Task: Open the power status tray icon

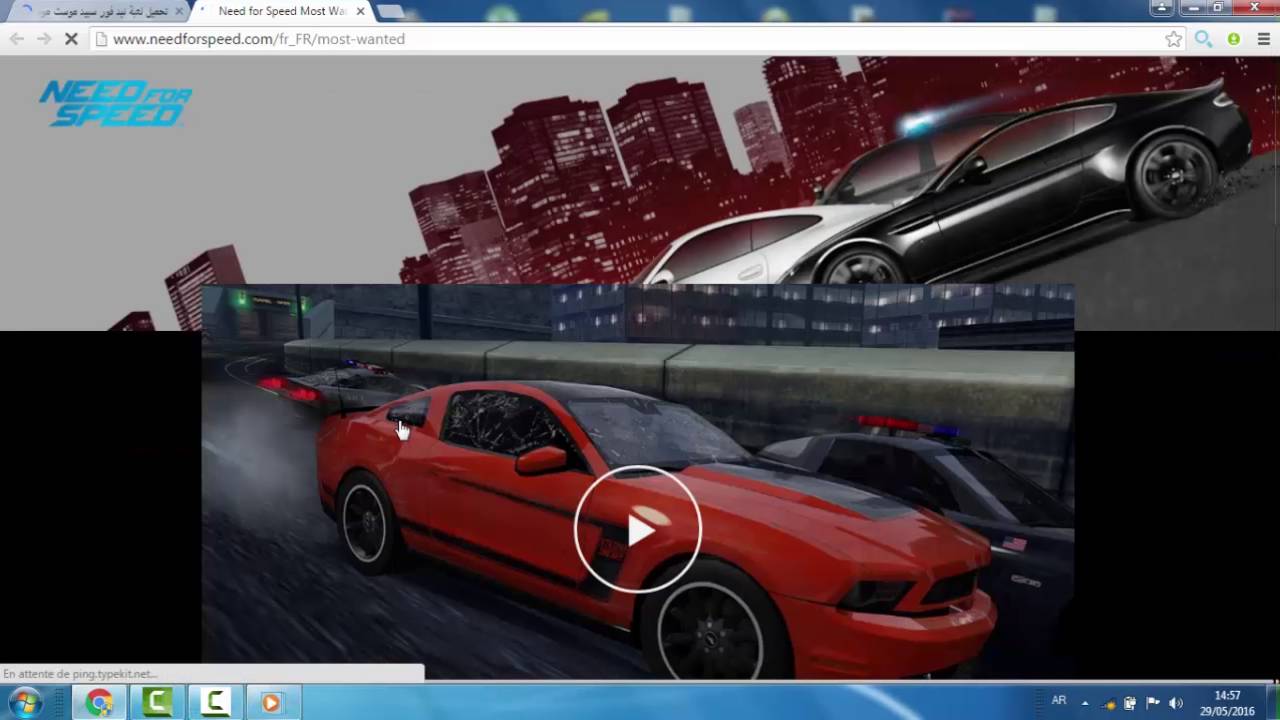Action: coord(1130,703)
